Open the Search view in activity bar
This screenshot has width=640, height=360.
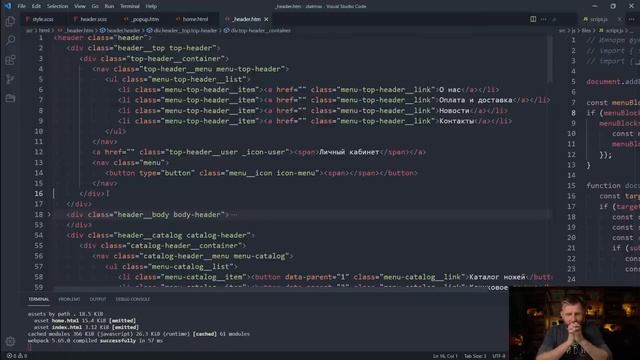click(x=10, y=40)
